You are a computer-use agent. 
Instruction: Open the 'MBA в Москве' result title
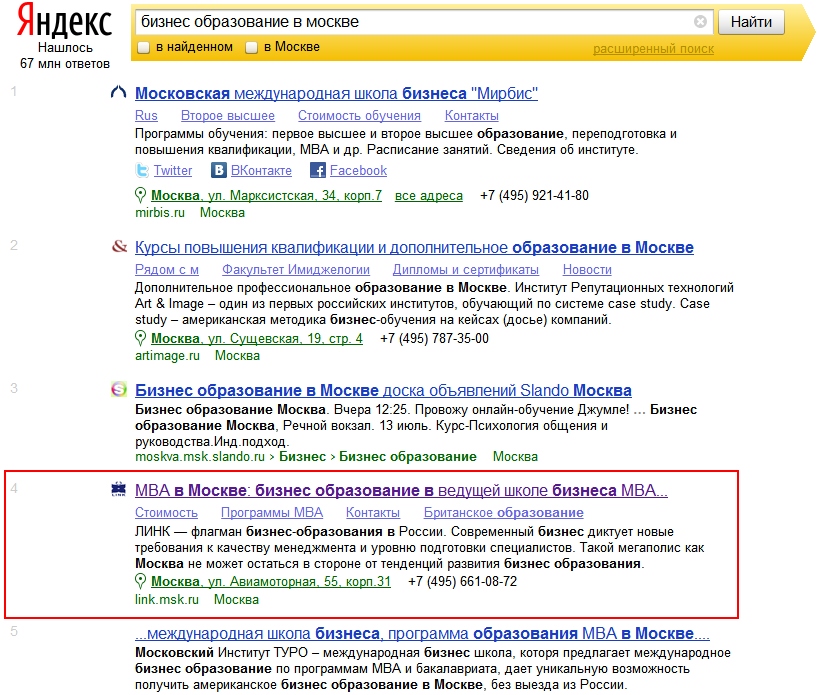(401, 491)
